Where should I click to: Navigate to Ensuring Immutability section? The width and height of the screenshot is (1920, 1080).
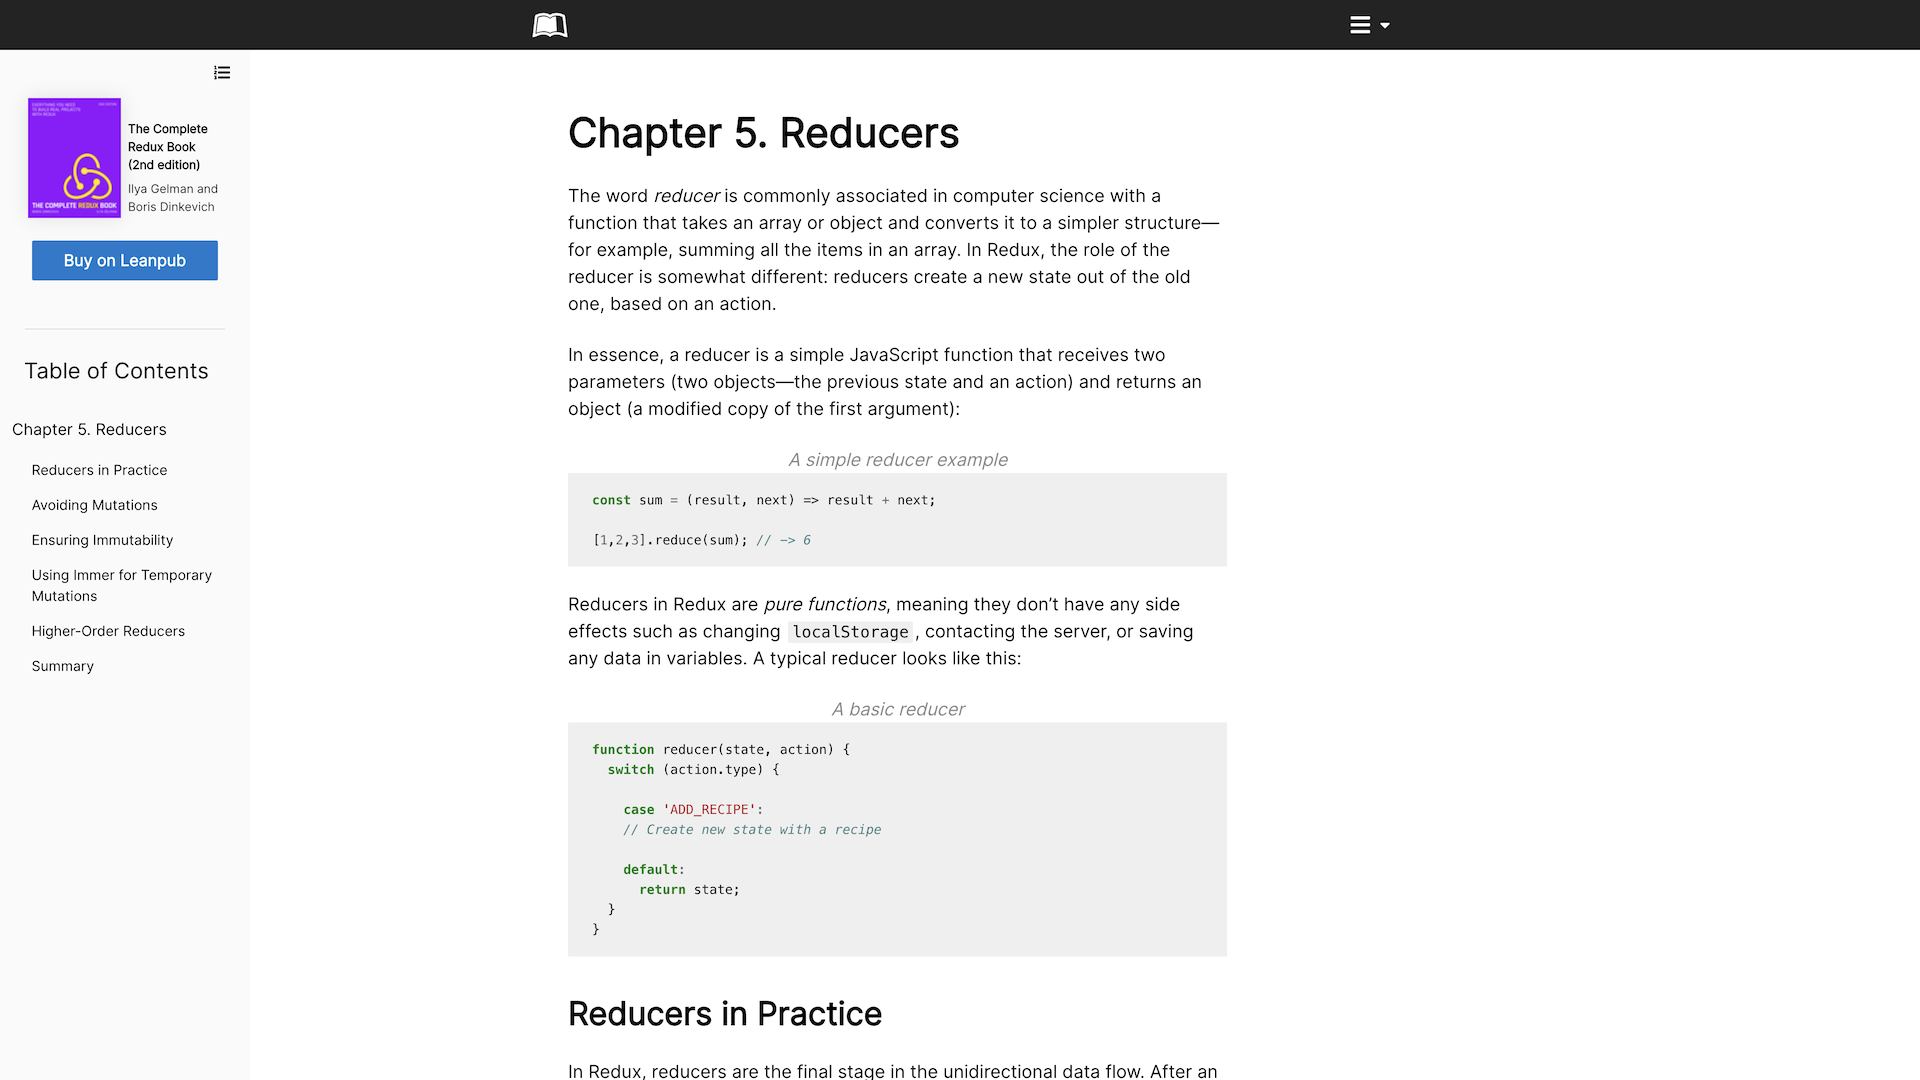point(103,539)
